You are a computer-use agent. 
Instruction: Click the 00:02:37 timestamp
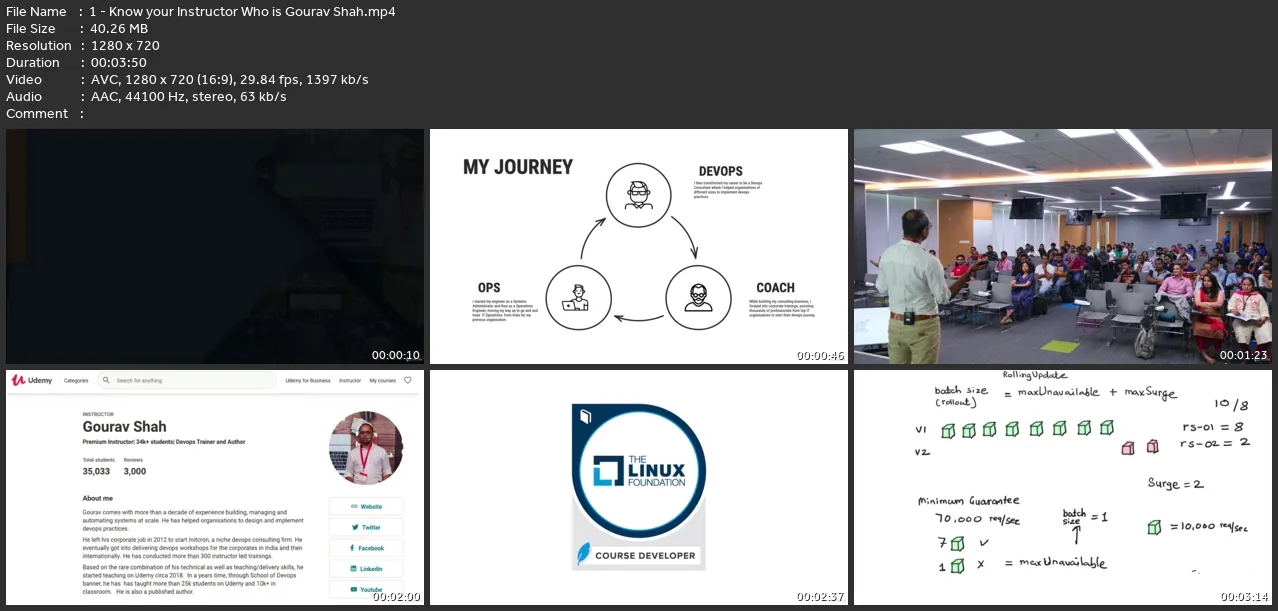coord(821,596)
